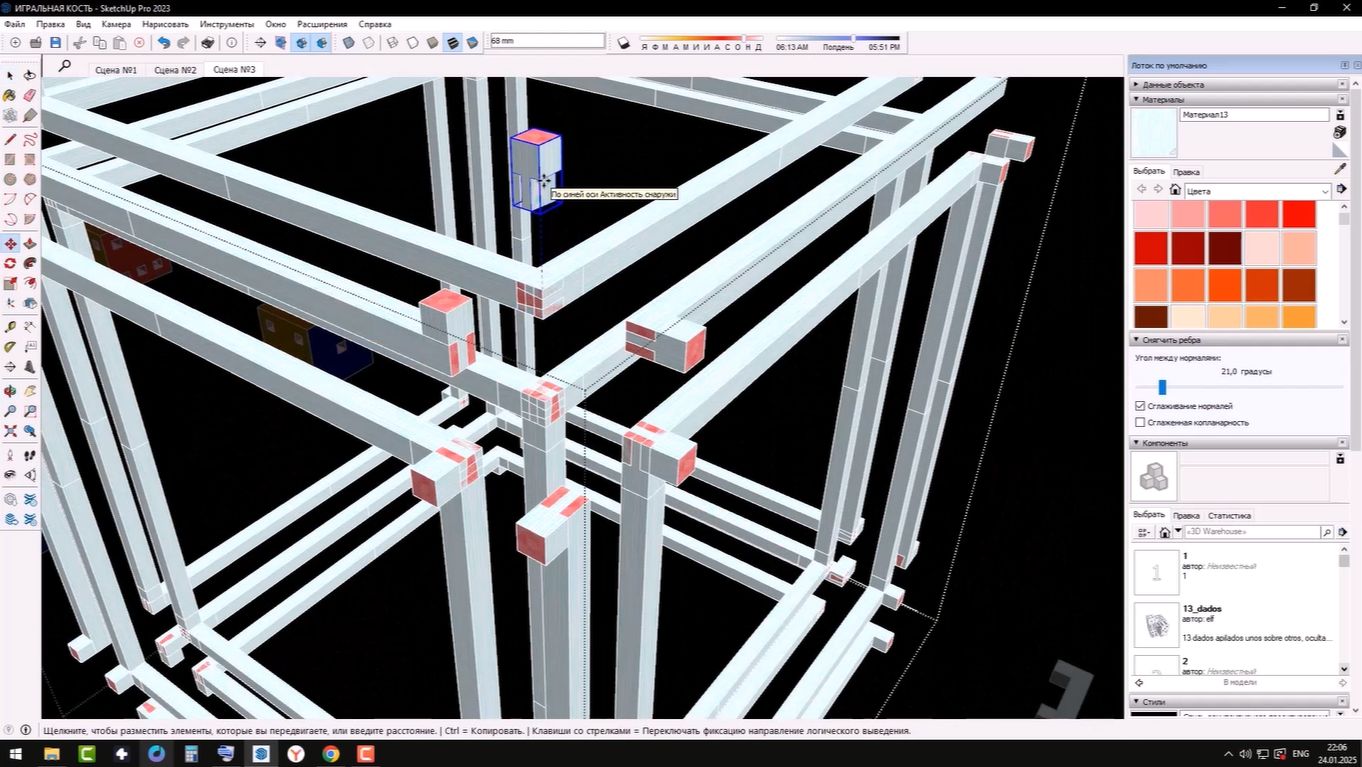Viewport: 1362px width, 767px height.
Task: Select the Tape Measure tool
Action: 10,326
